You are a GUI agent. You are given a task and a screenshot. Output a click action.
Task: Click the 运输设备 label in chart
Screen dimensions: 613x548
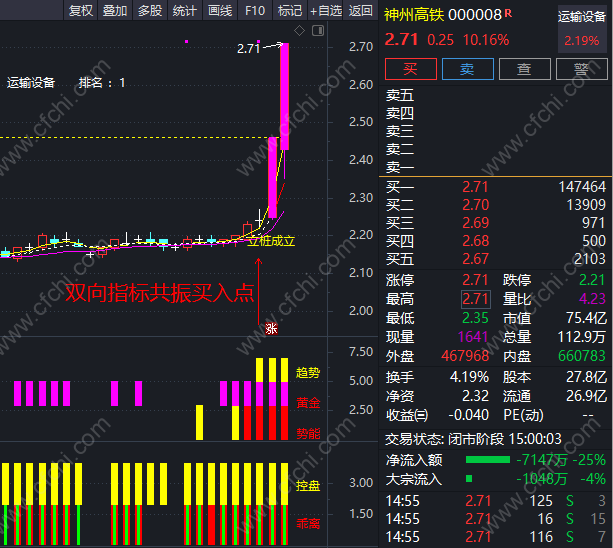[31, 83]
